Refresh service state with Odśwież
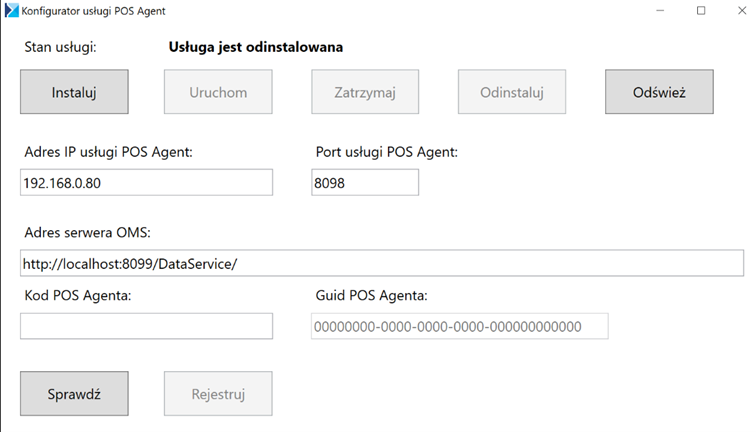Viewport: 756px width, 432px height. (x=659, y=92)
